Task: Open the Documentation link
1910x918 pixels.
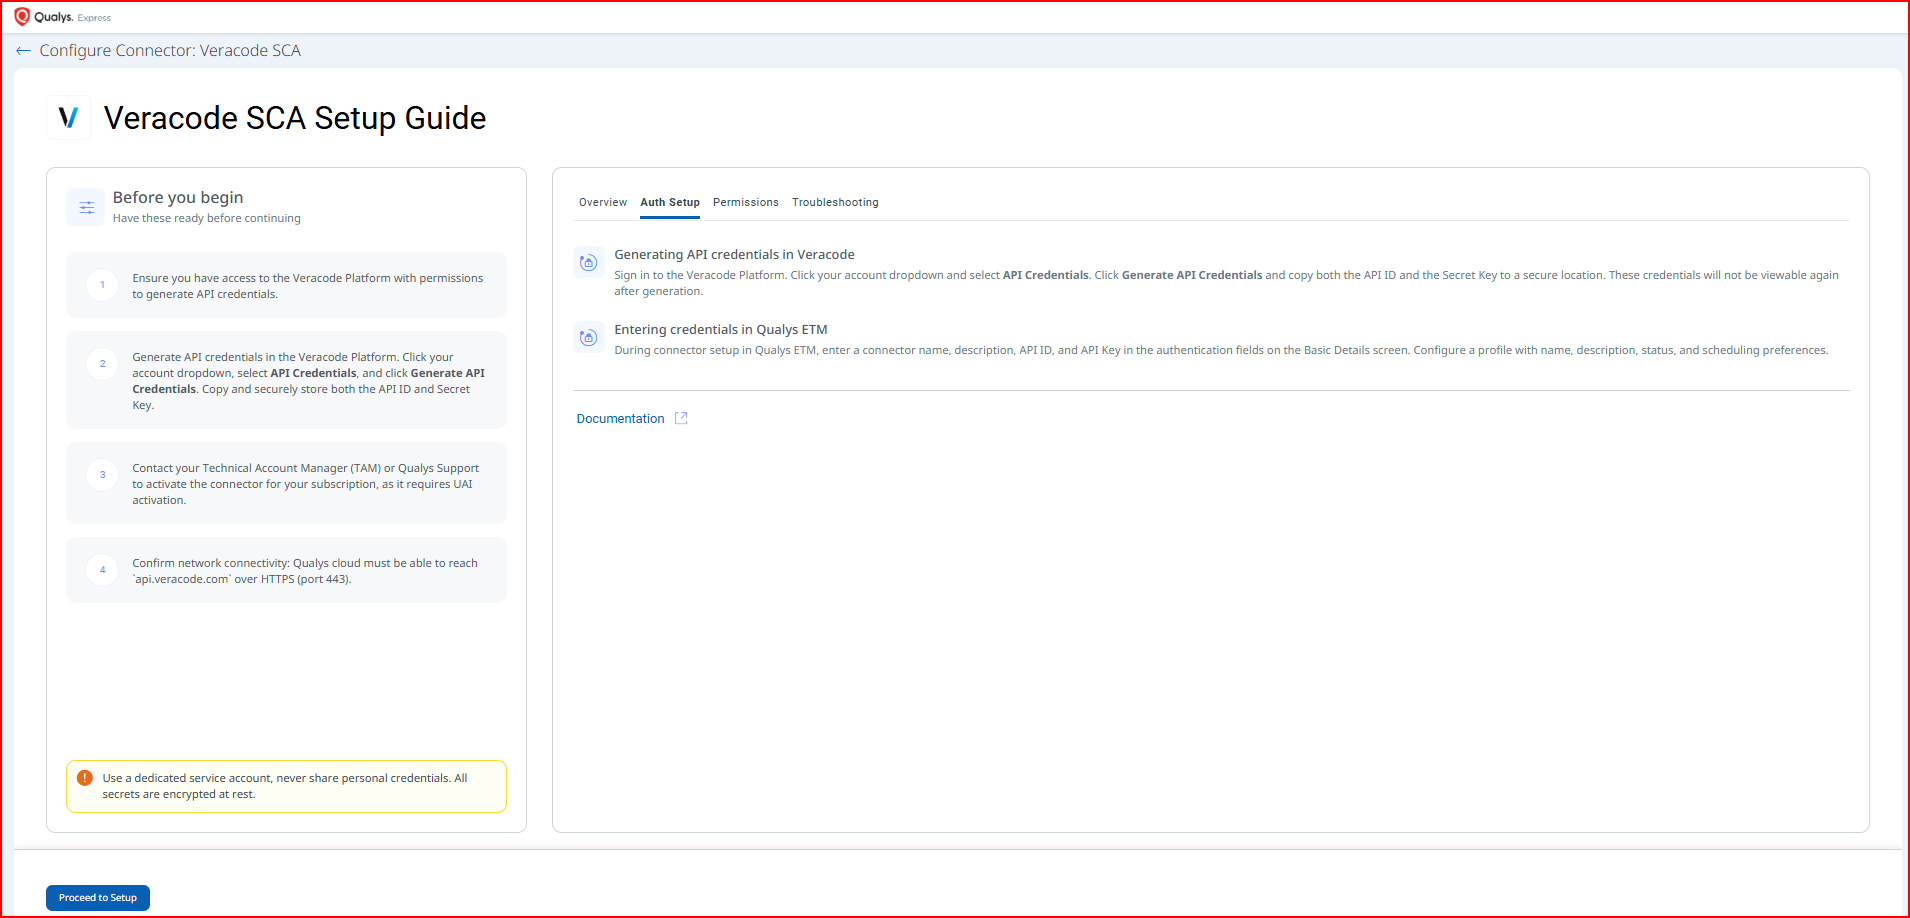Action: [x=620, y=419]
